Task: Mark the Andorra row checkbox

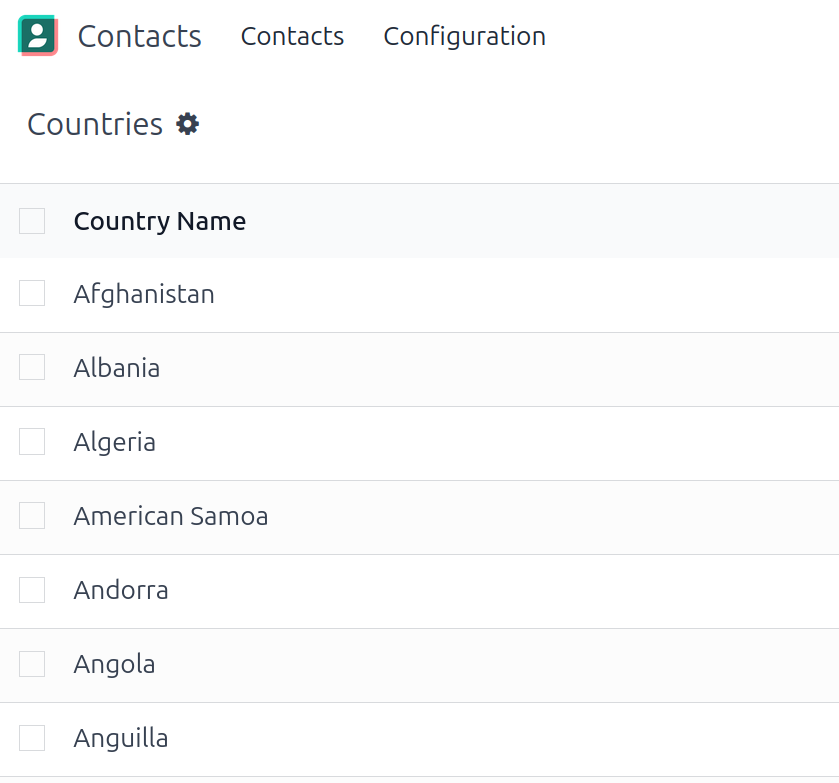Action: point(32,590)
